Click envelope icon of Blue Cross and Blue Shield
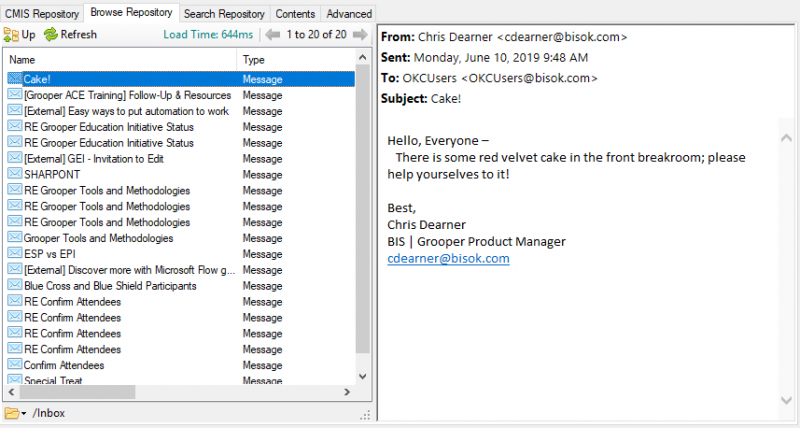This screenshot has width=800, height=428. click(x=15, y=285)
